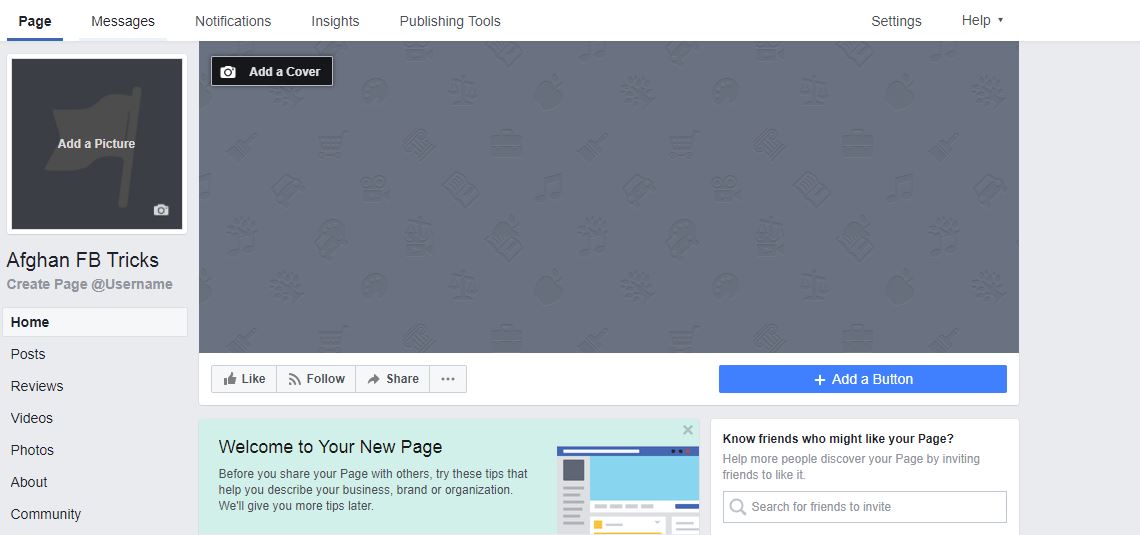The image size is (1140, 535).
Task: Switch to the Page tab
Action: 35,21
